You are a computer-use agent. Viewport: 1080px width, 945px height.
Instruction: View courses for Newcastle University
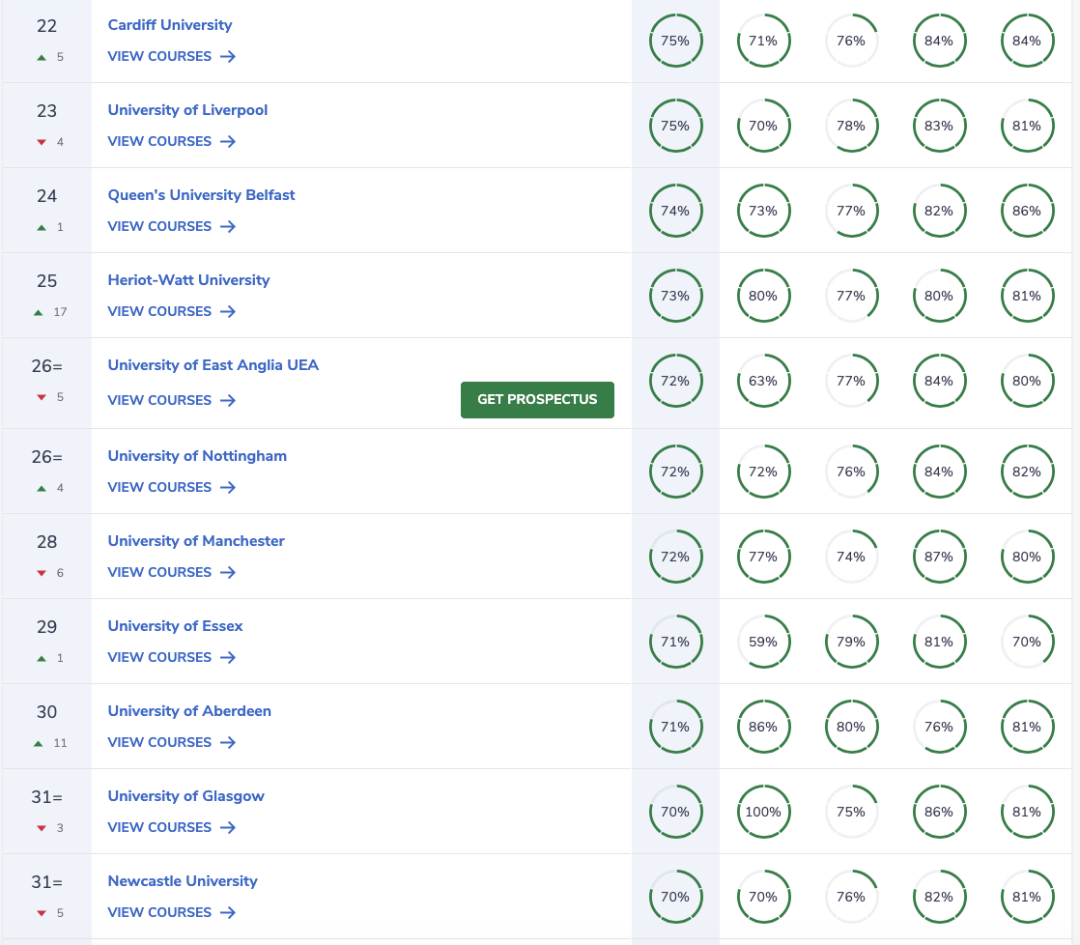click(172, 913)
